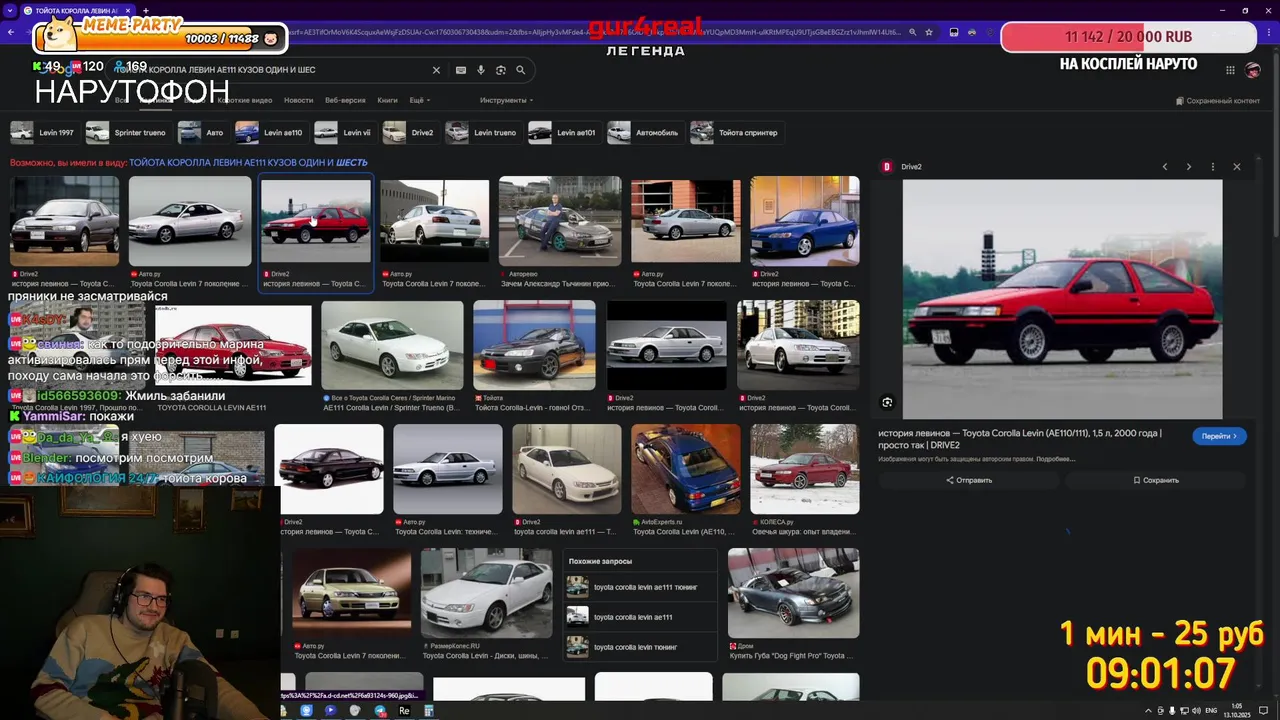Close the Drive2 image preview panel

pos(1237,167)
